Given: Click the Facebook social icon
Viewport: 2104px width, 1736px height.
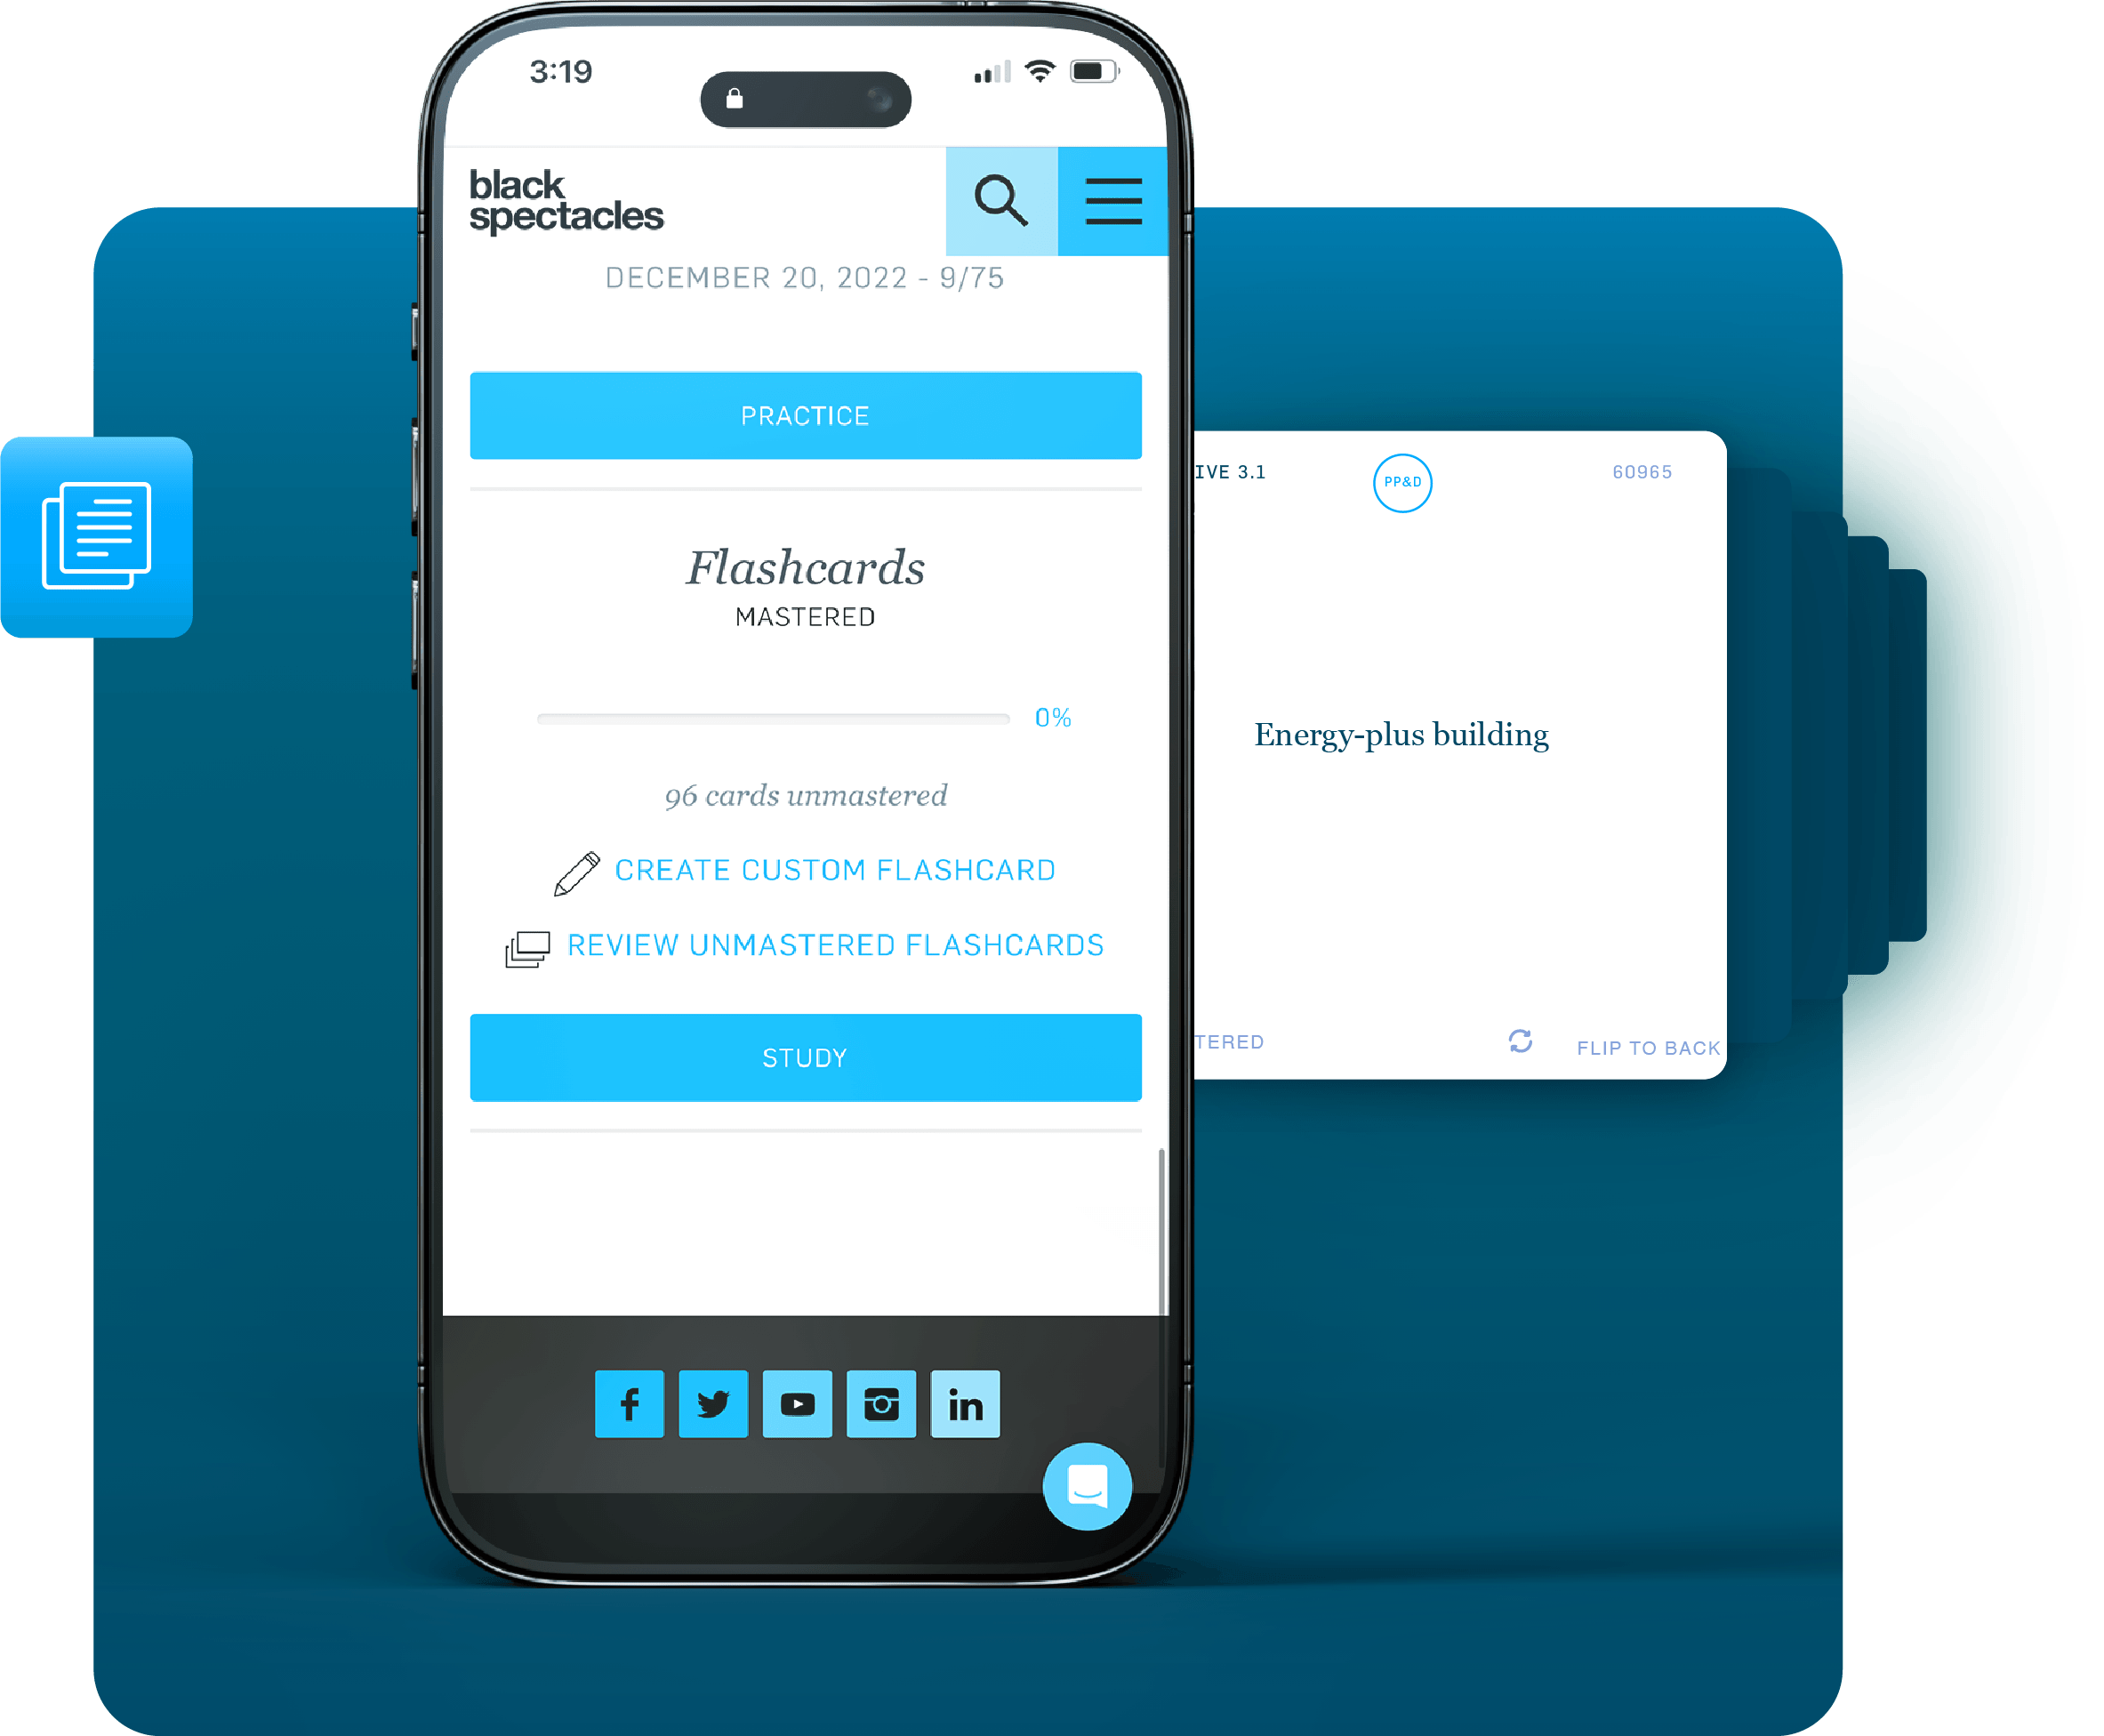Looking at the screenshot, I should [627, 1404].
